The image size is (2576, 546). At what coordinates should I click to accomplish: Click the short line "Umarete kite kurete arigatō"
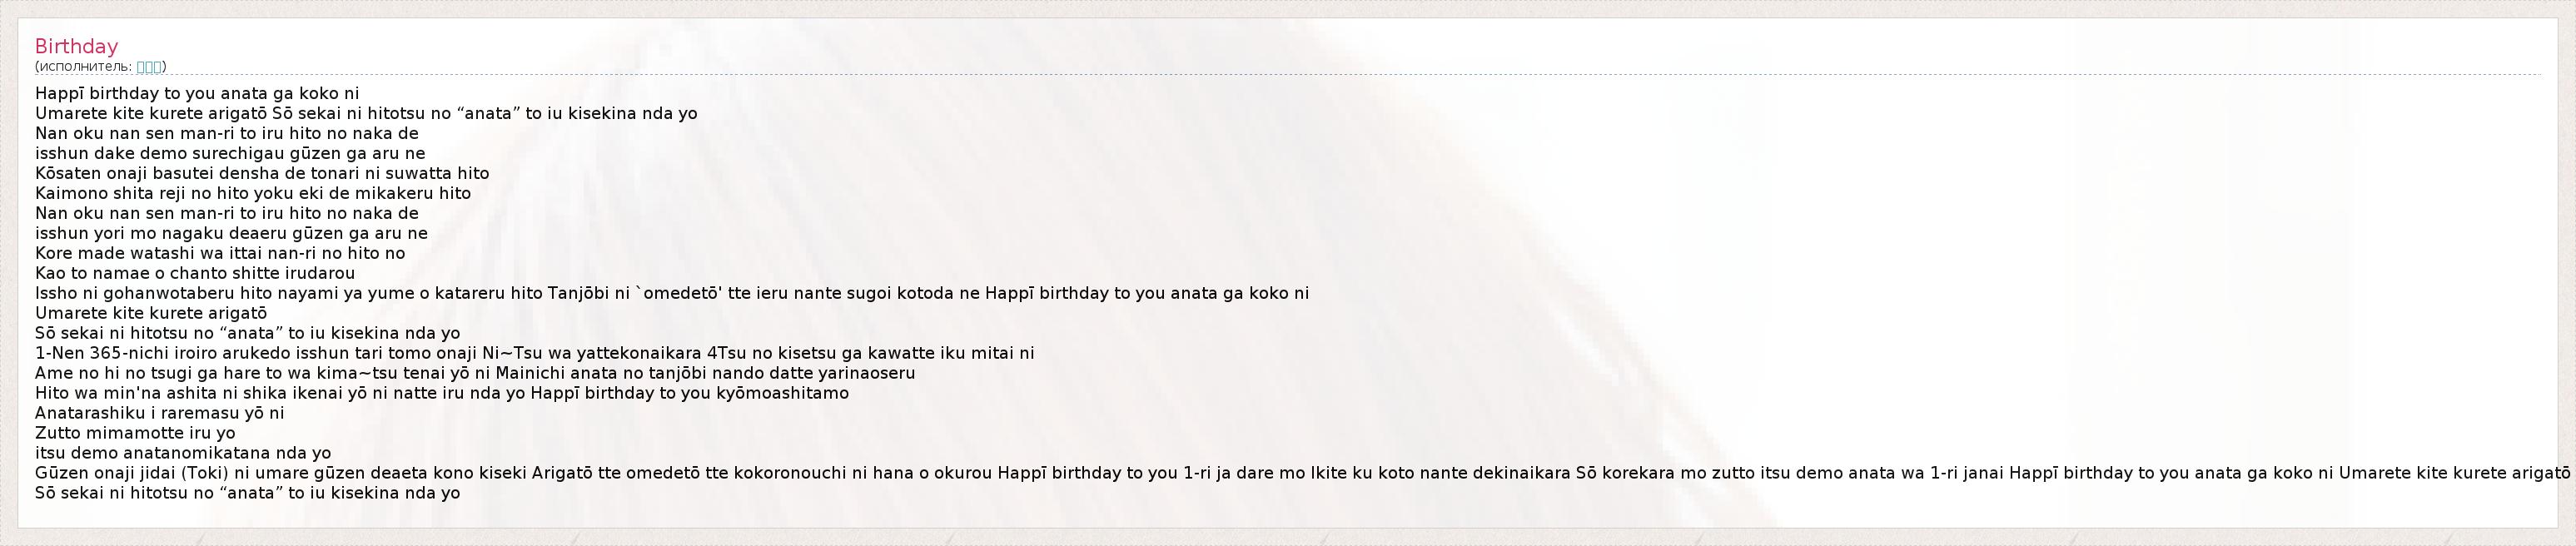151,313
